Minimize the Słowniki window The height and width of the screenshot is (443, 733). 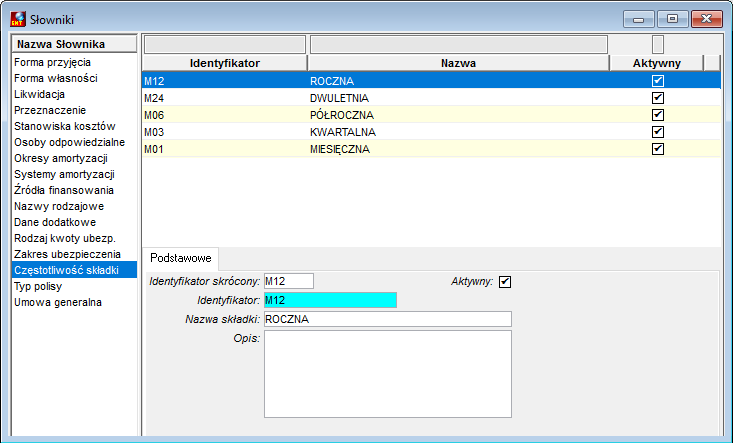(639, 19)
